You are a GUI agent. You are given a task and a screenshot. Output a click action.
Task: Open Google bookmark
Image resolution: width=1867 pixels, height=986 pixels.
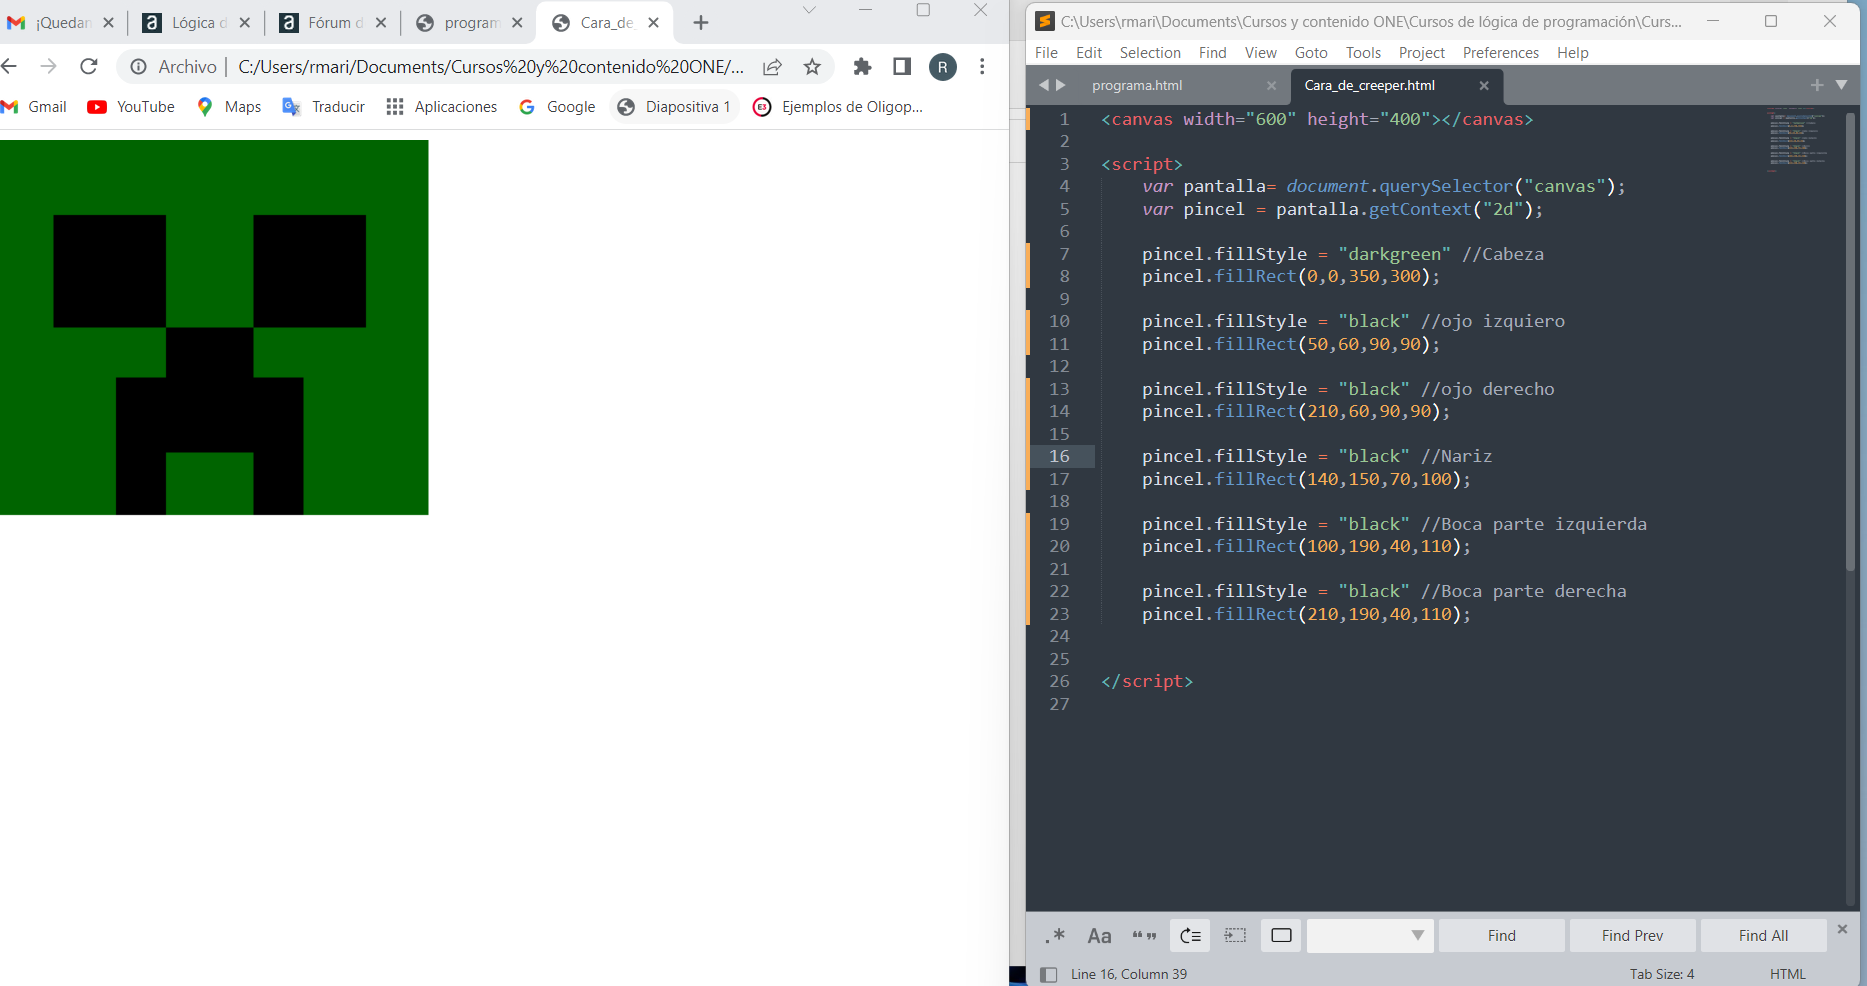(557, 107)
